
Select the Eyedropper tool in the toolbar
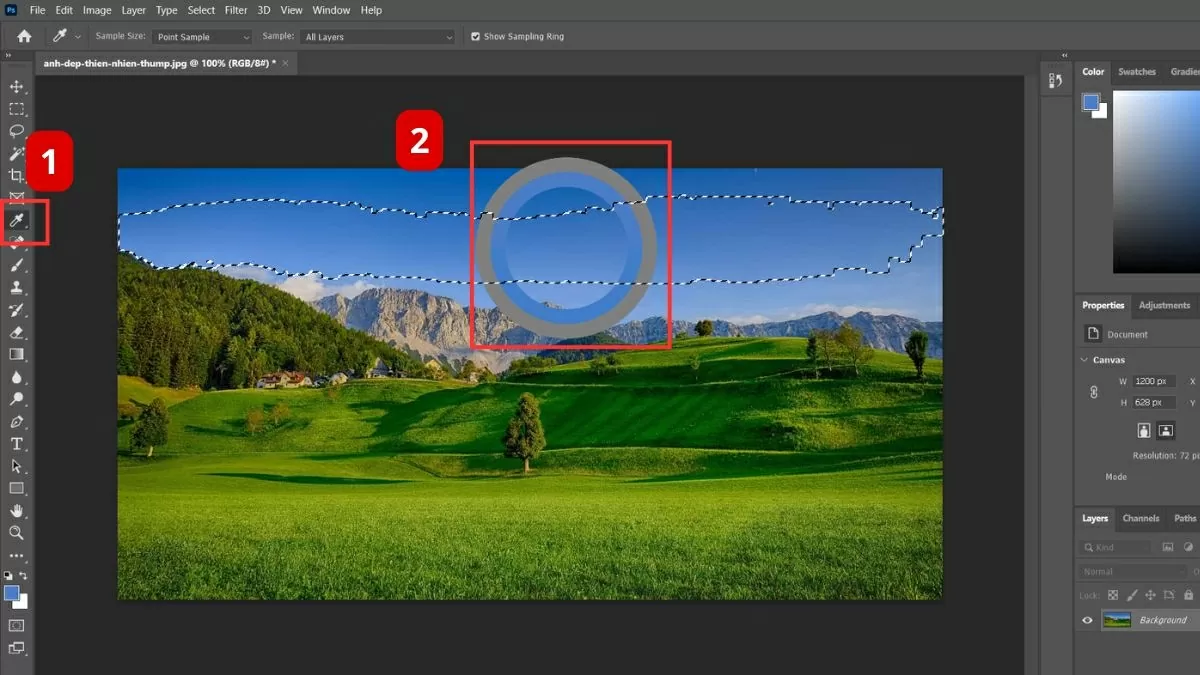click(x=17, y=220)
